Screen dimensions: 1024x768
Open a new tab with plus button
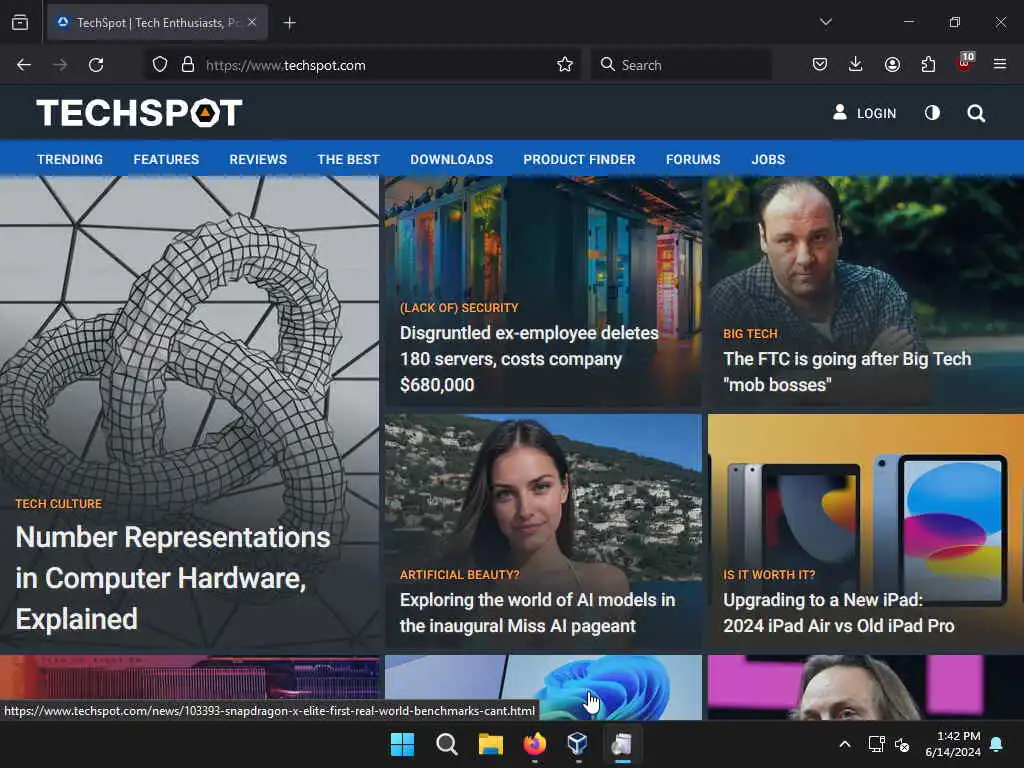(x=289, y=23)
